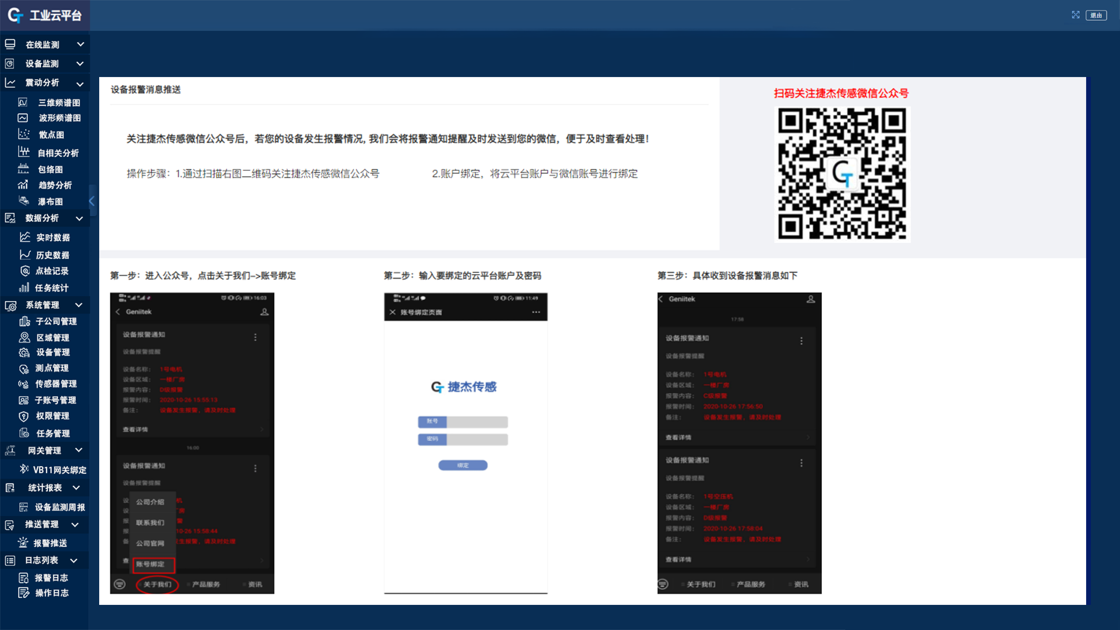Click the 瀑布图 waterfall icon
This screenshot has height=630, width=1120.
click(24, 201)
